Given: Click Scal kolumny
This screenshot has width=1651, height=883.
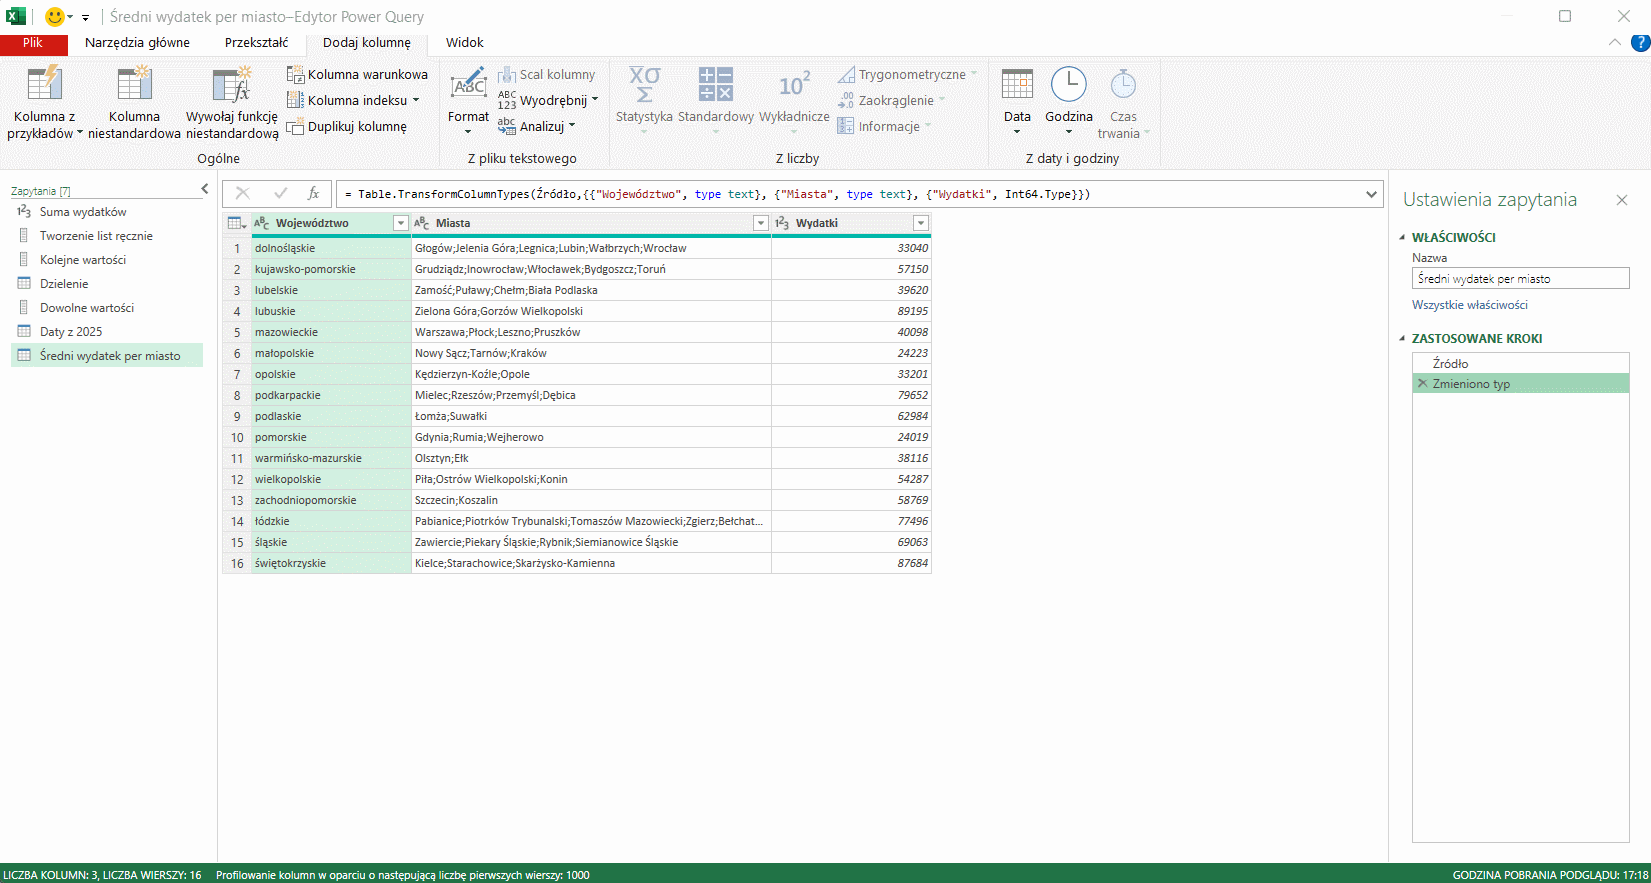Looking at the screenshot, I should coord(547,74).
